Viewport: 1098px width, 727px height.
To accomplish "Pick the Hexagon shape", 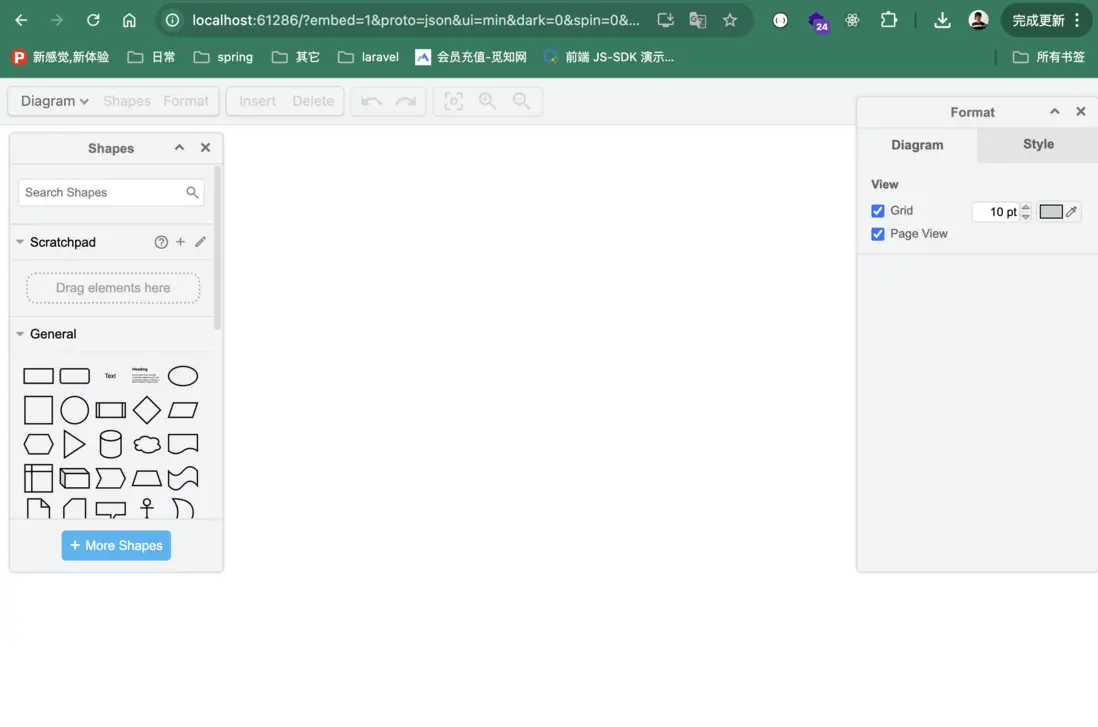I will (x=38, y=444).
